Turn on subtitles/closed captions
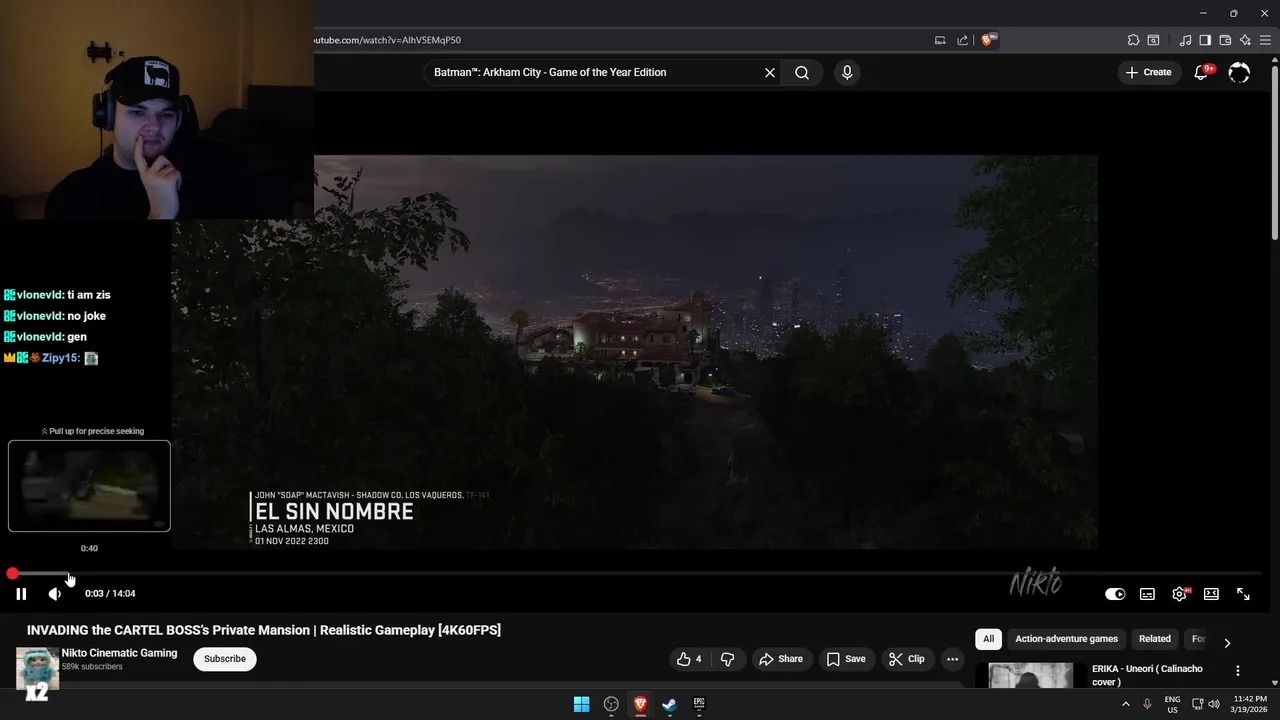This screenshot has height=720, width=1280. point(1147,594)
